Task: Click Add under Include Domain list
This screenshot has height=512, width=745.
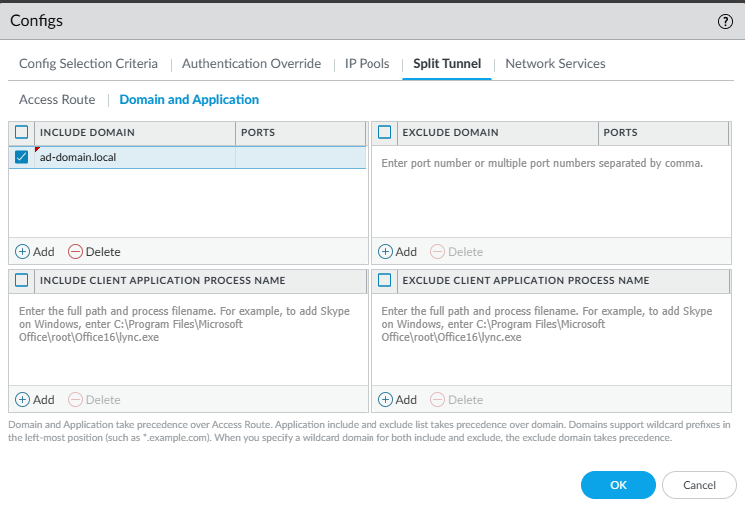Action: click(x=35, y=252)
